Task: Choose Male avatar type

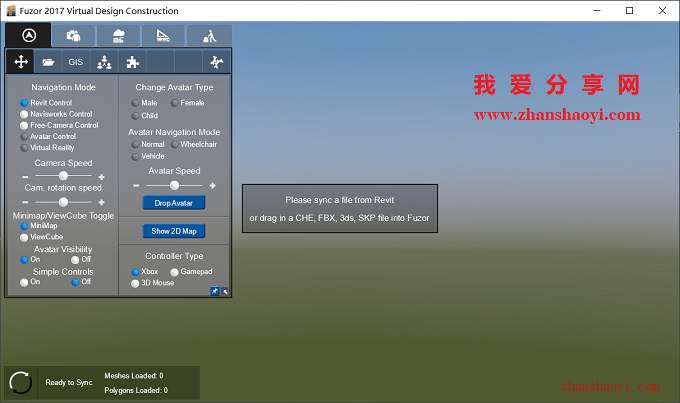Action: (x=144, y=103)
